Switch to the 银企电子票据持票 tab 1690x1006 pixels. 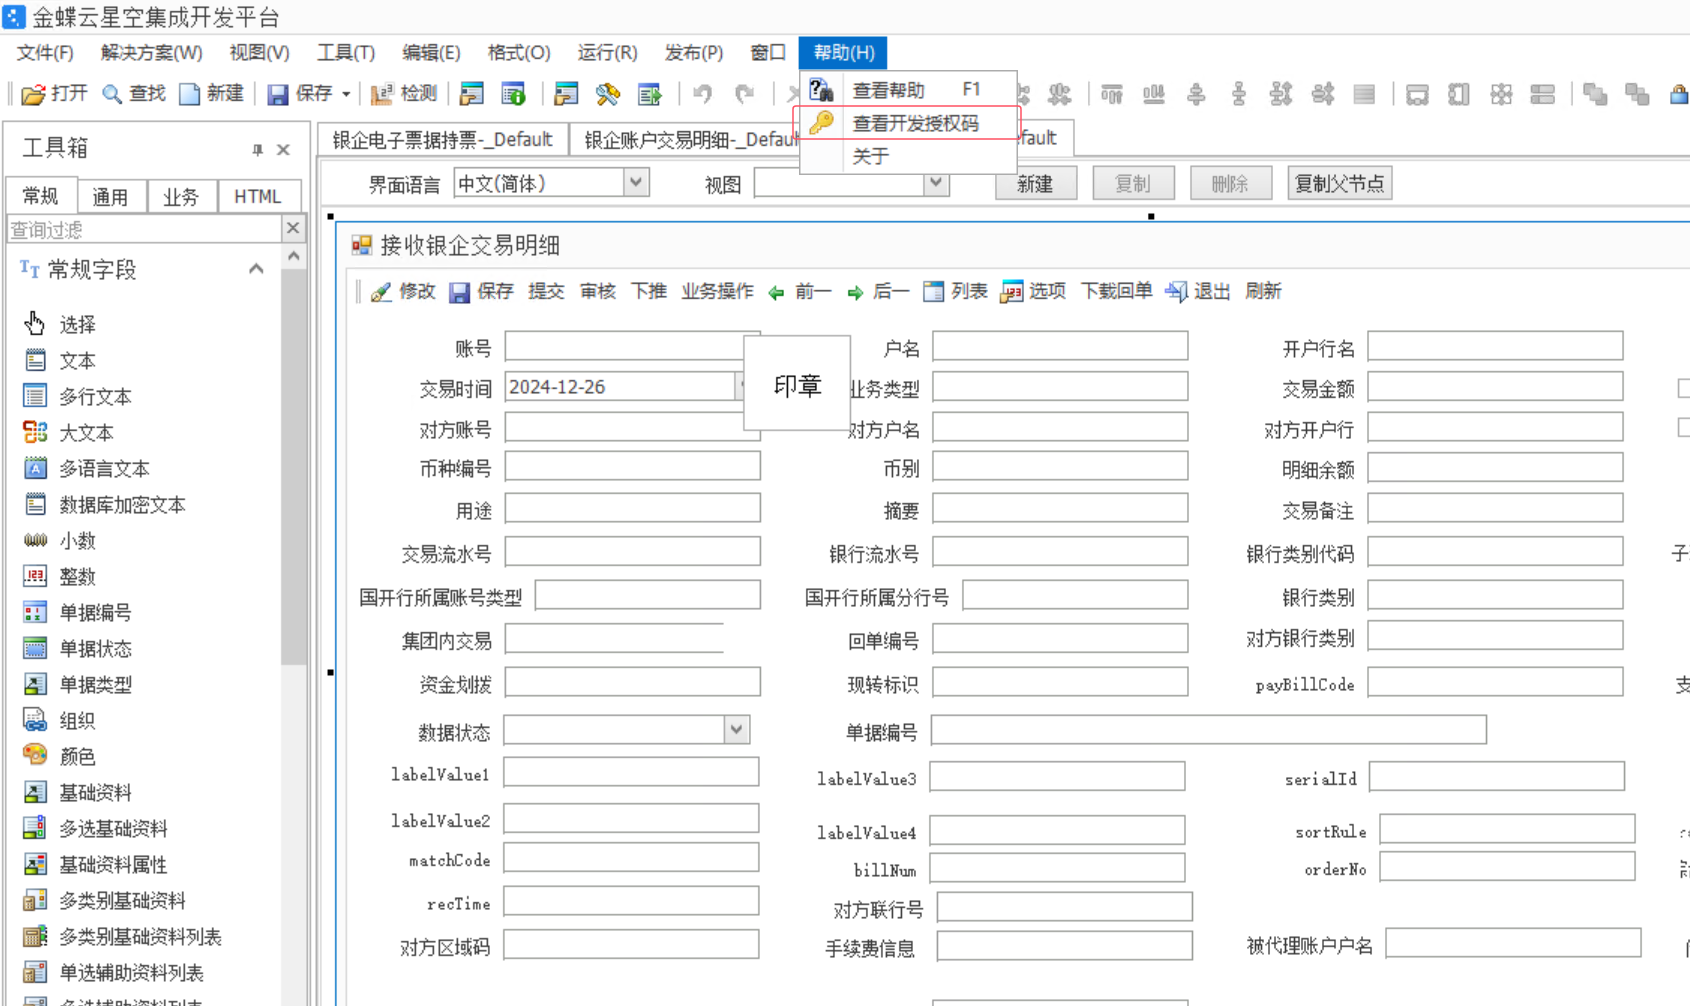(x=444, y=139)
